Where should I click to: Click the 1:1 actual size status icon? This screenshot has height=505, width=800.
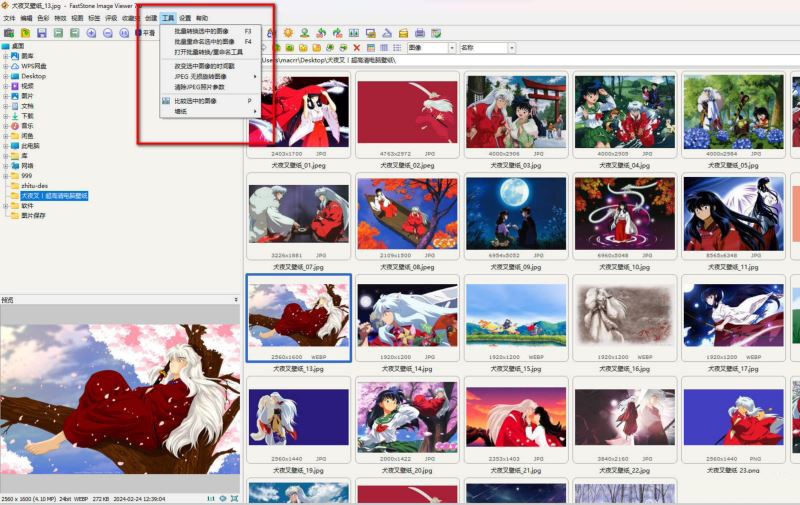coord(211,498)
